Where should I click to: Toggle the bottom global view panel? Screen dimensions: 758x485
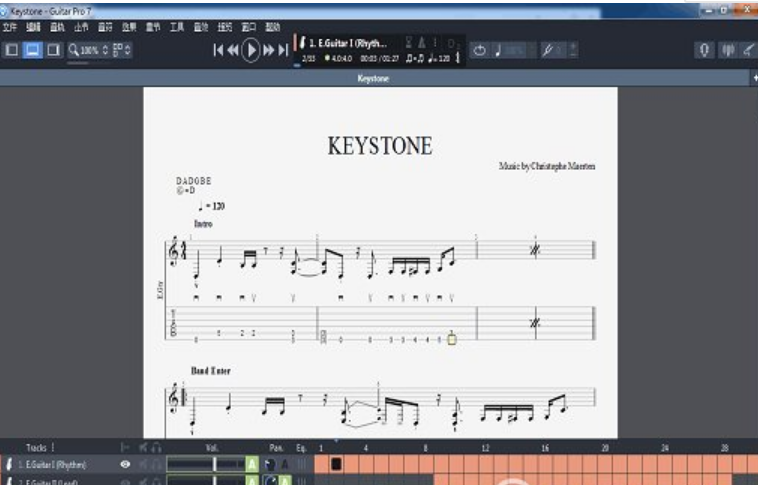[32, 50]
